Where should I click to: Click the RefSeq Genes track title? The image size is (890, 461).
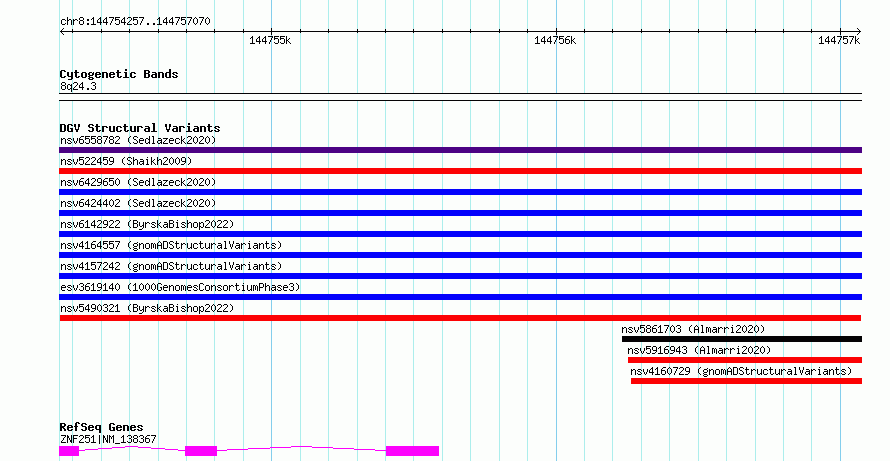[101, 427]
